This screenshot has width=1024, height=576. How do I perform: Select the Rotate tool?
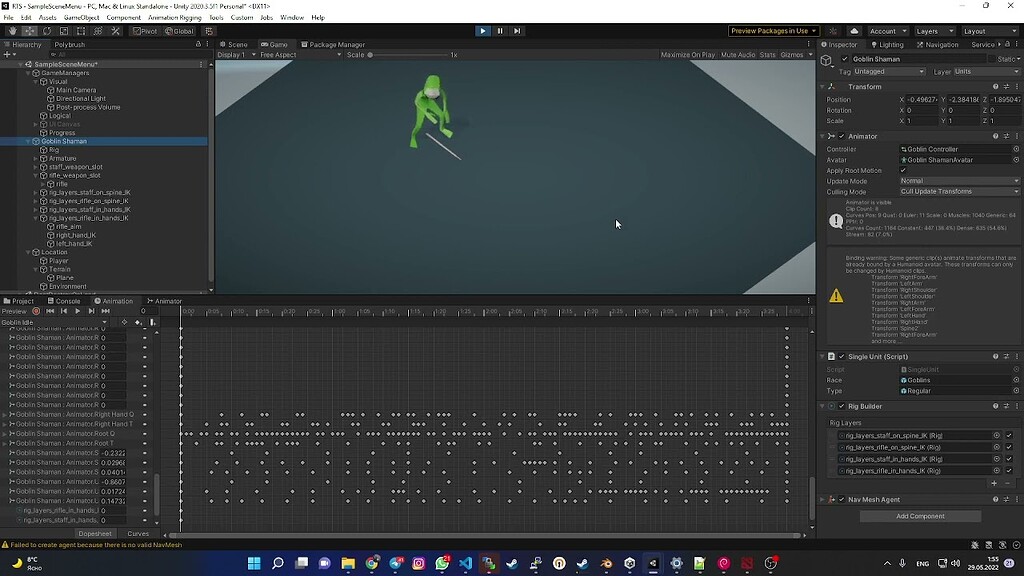point(45,32)
